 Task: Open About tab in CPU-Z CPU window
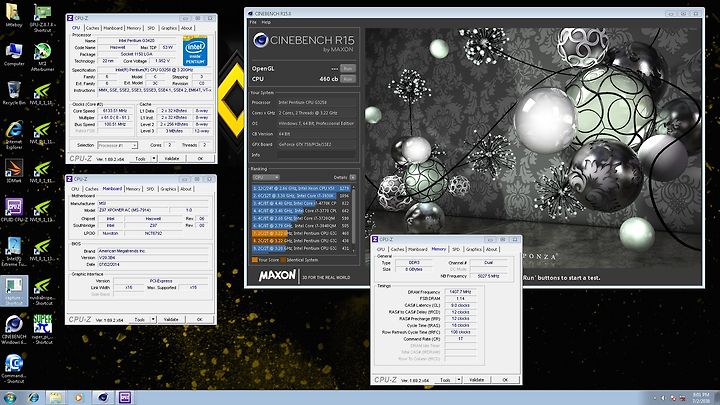[x=186, y=28]
